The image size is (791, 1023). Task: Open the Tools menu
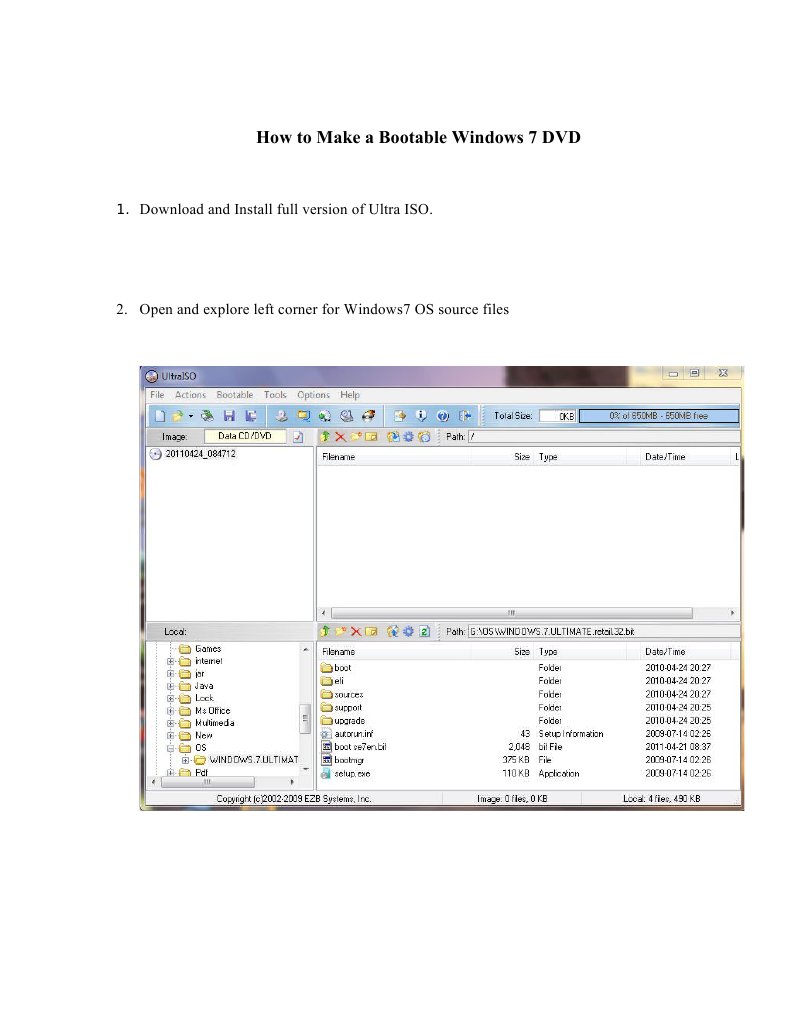coord(275,395)
